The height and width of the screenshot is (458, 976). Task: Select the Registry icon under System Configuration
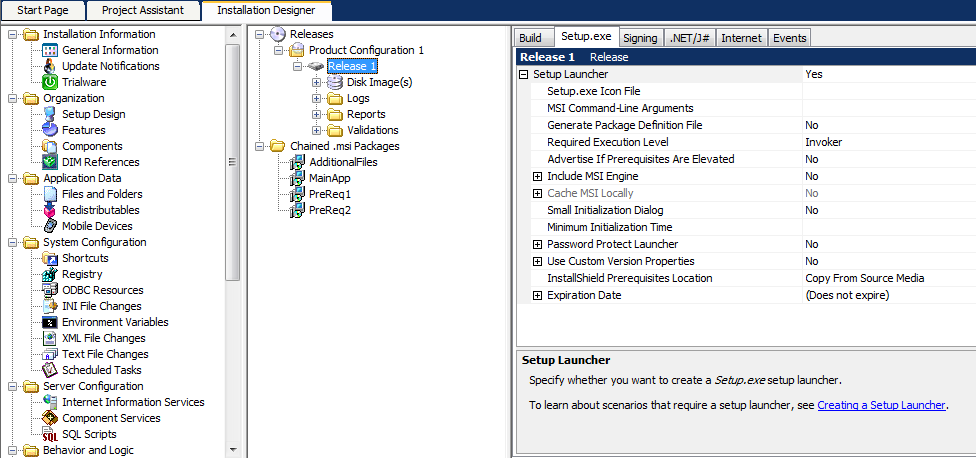point(50,274)
